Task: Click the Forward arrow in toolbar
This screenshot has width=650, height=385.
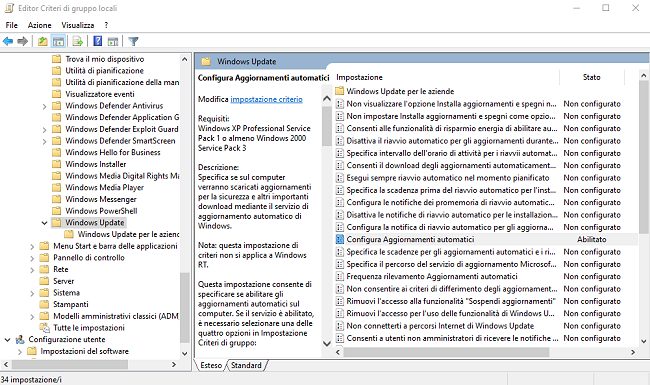Action: (23, 41)
